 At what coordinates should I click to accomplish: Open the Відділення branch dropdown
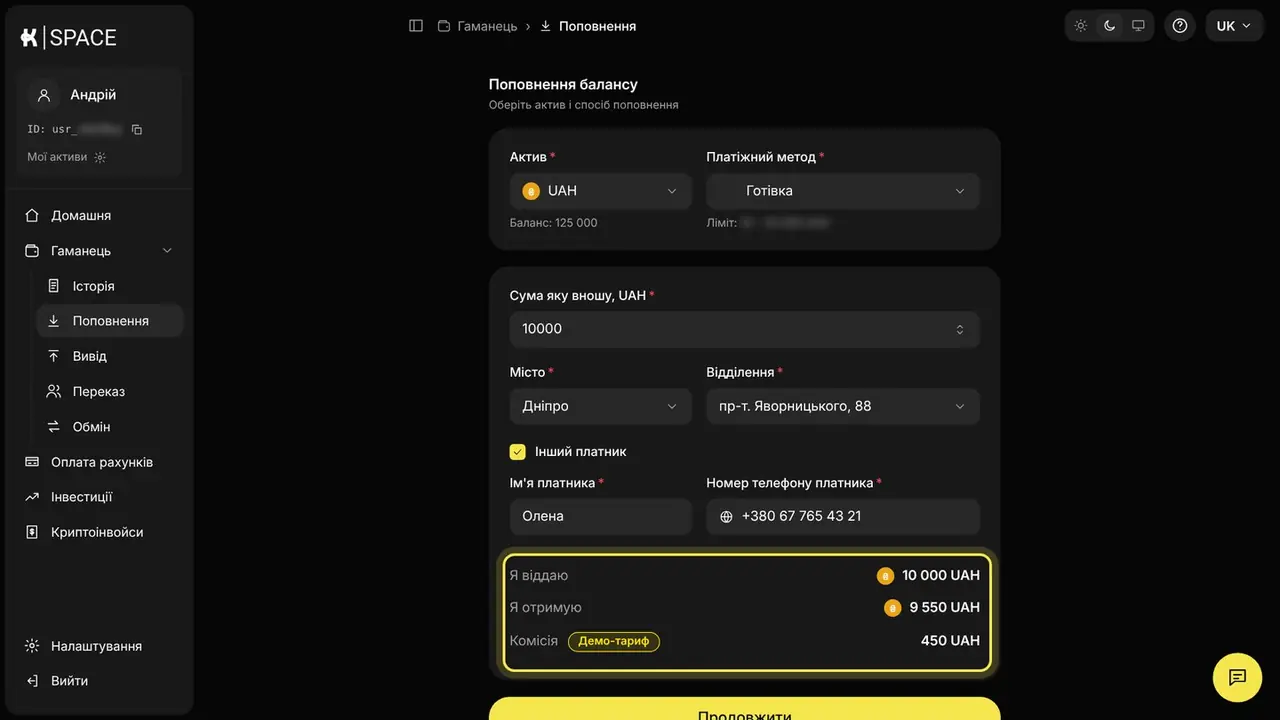click(x=843, y=406)
